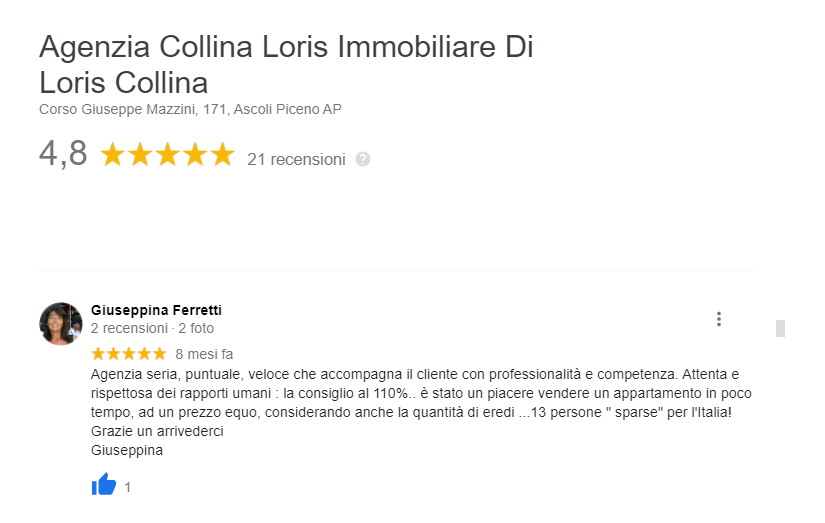The width and height of the screenshot is (825, 523).
Task: Open the '2 recensioni · 2 foto' contributor details
Action: pyautogui.click(x=152, y=328)
